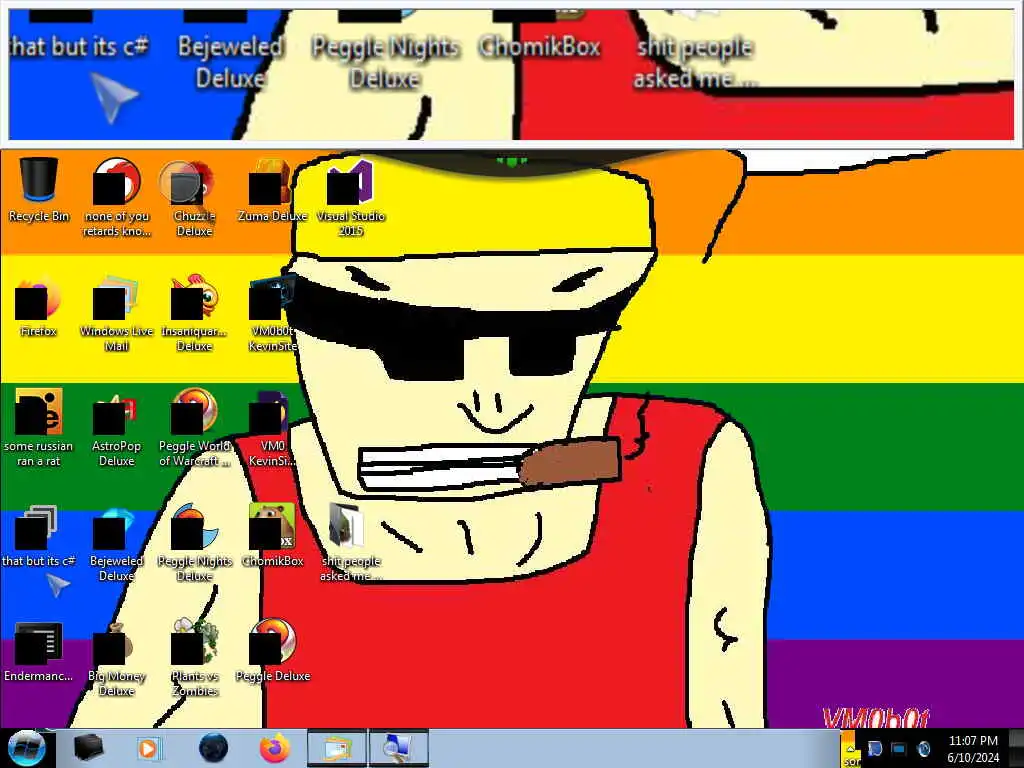Open the Action Center flag in tray
1024x768 pixels.
click(875, 748)
